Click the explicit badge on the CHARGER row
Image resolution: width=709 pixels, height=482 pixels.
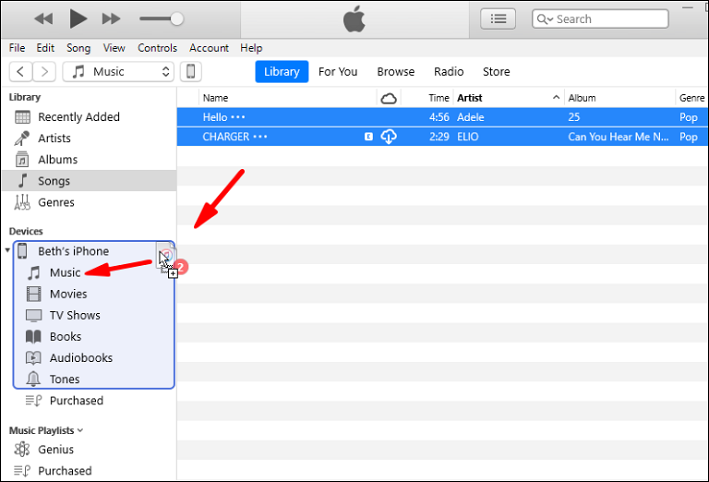(x=369, y=137)
